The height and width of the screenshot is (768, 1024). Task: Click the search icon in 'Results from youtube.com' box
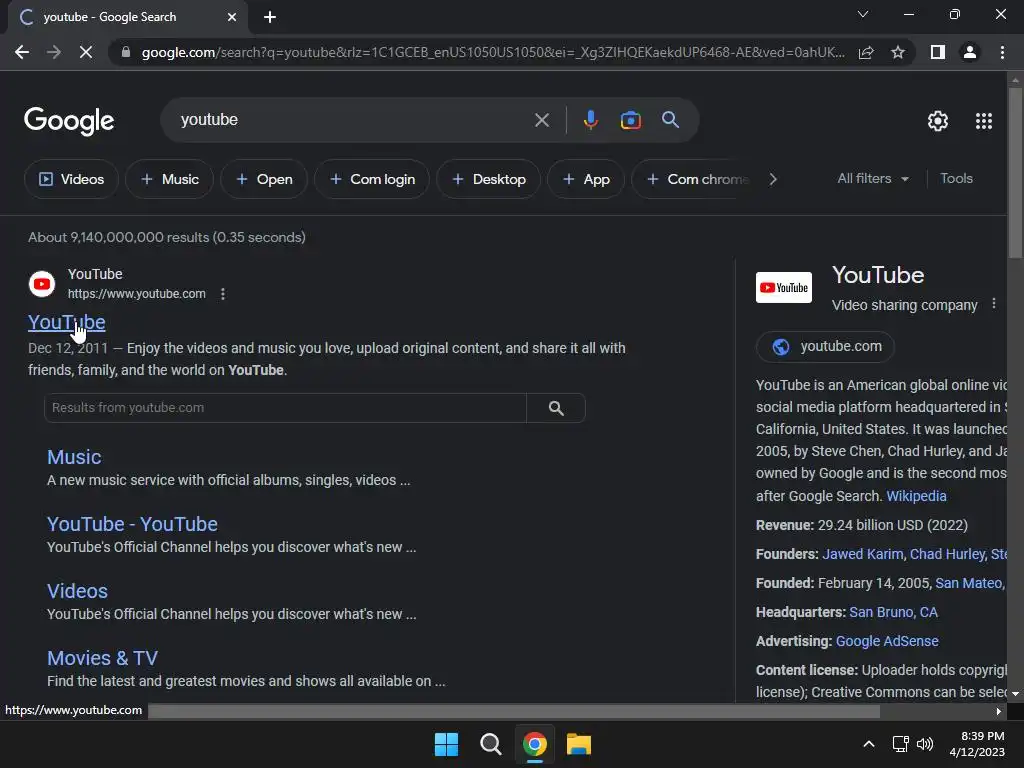click(556, 408)
